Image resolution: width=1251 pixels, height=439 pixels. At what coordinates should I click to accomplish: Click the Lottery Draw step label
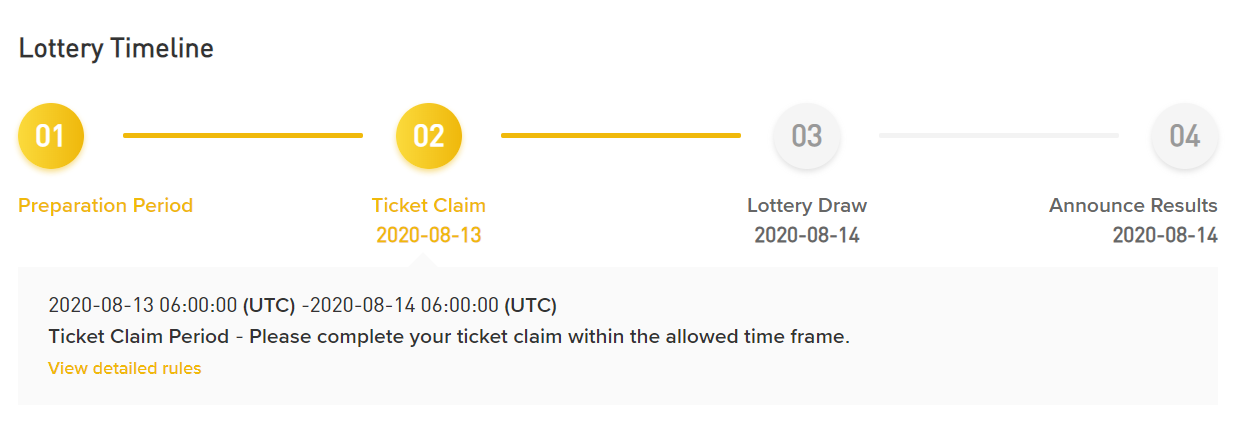807,206
